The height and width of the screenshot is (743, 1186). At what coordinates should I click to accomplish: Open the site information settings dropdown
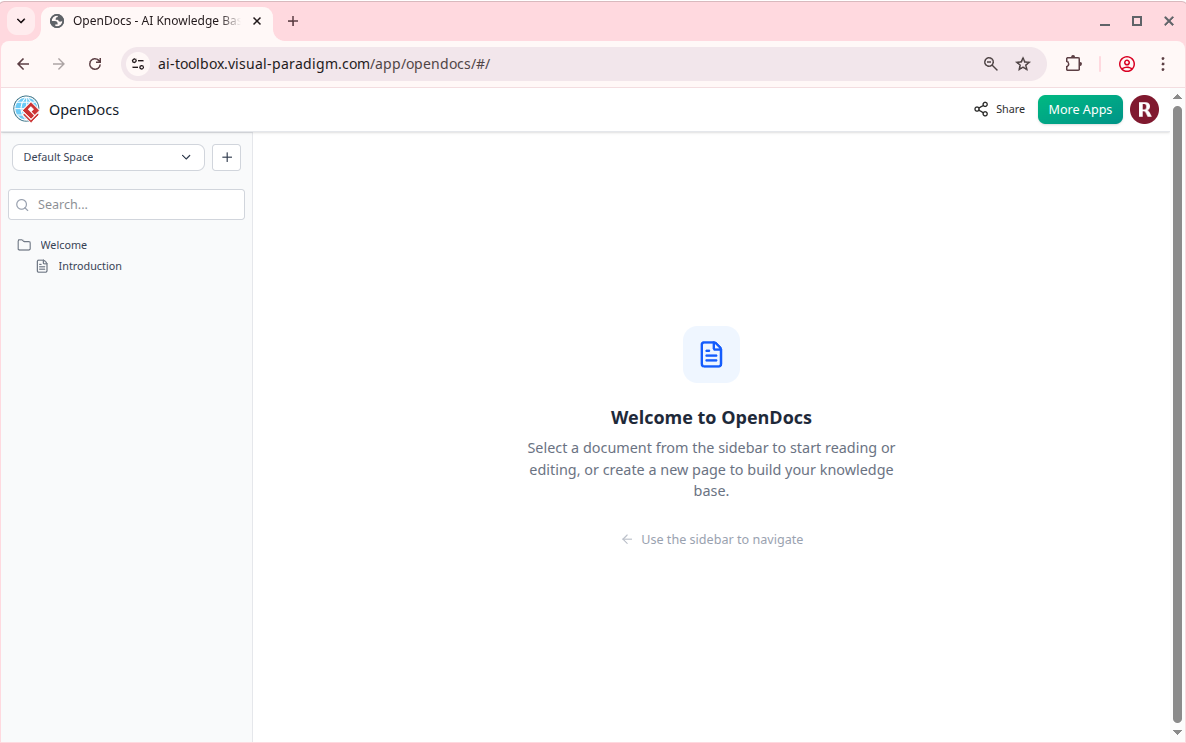click(x=136, y=63)
